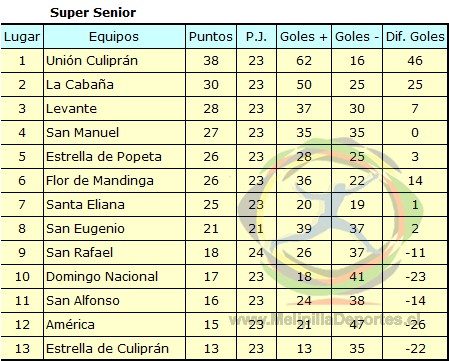Click the Goles + column header

pos(304,37)
